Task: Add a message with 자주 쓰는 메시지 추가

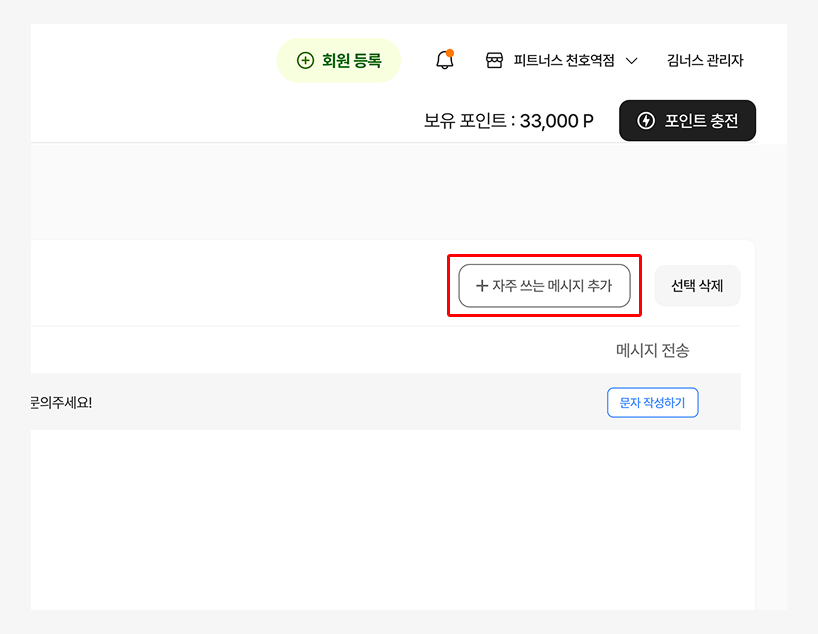Action: [x=544, y=285]
